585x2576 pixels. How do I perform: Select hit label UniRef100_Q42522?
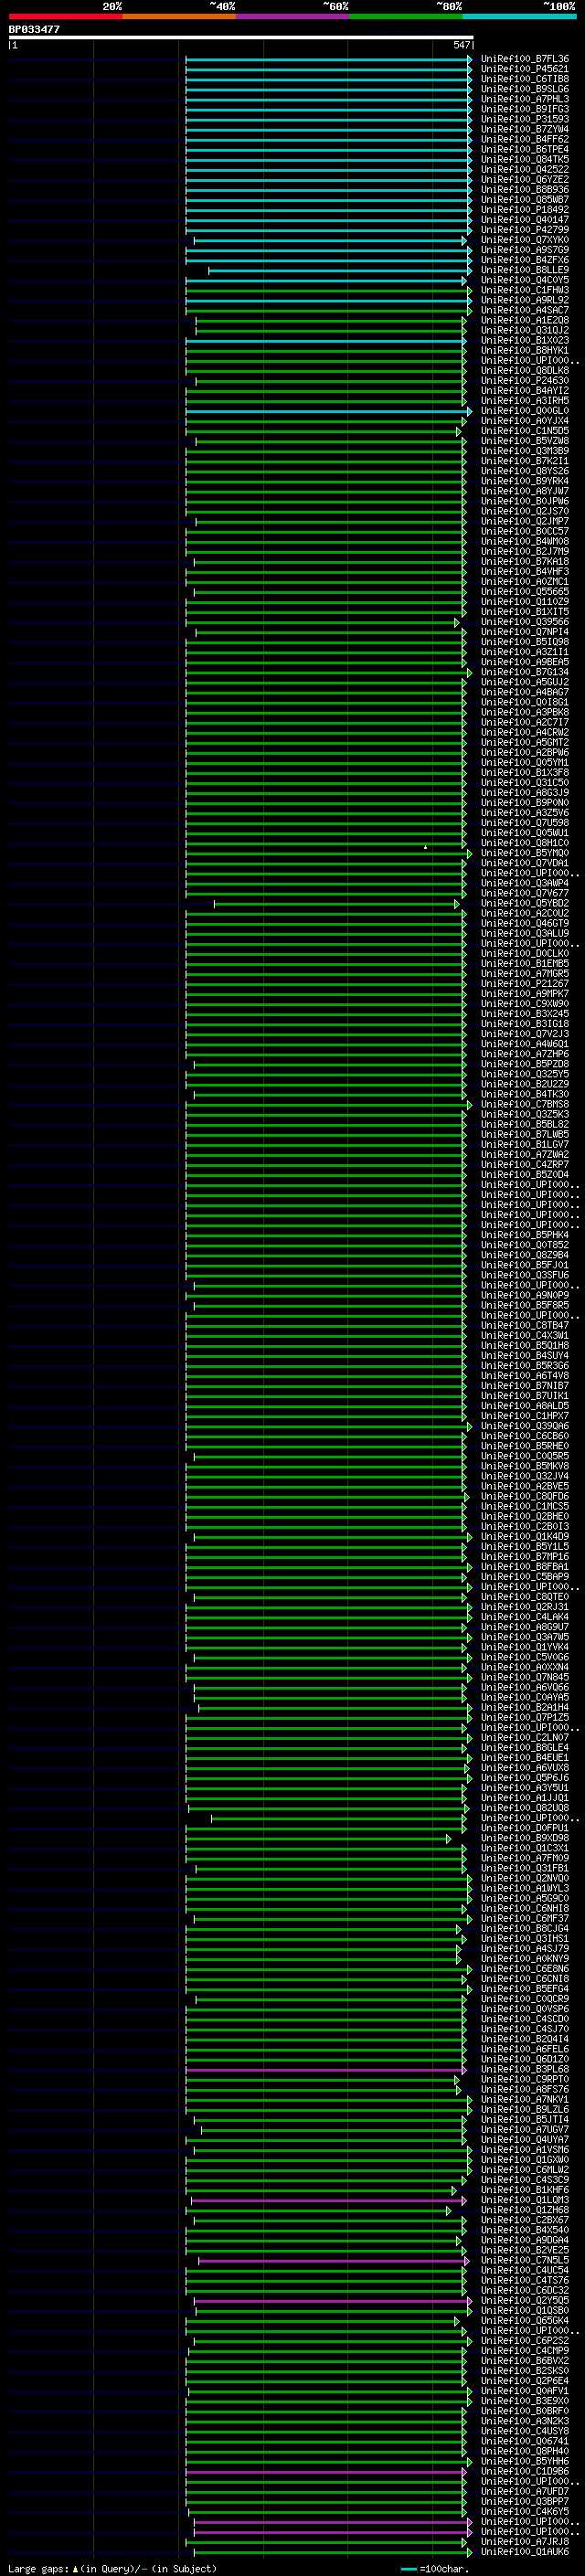[525, 169]
